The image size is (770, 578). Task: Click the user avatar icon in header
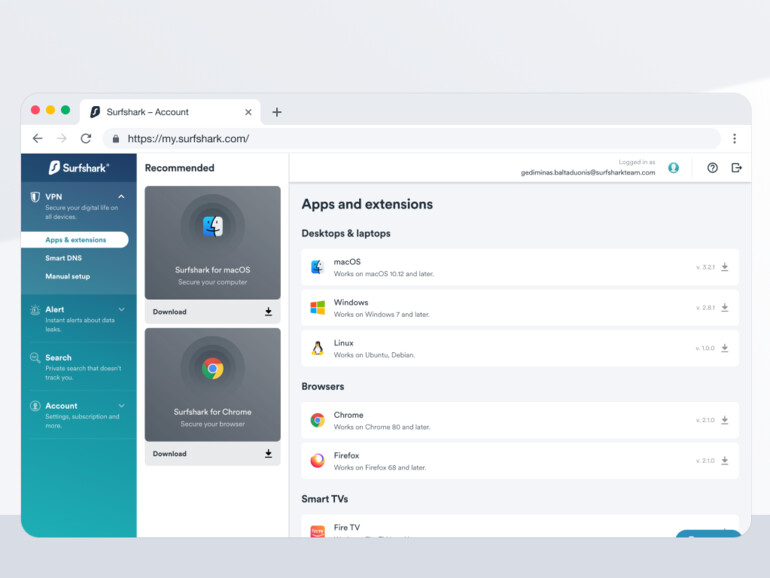click(x=673, y=168)
